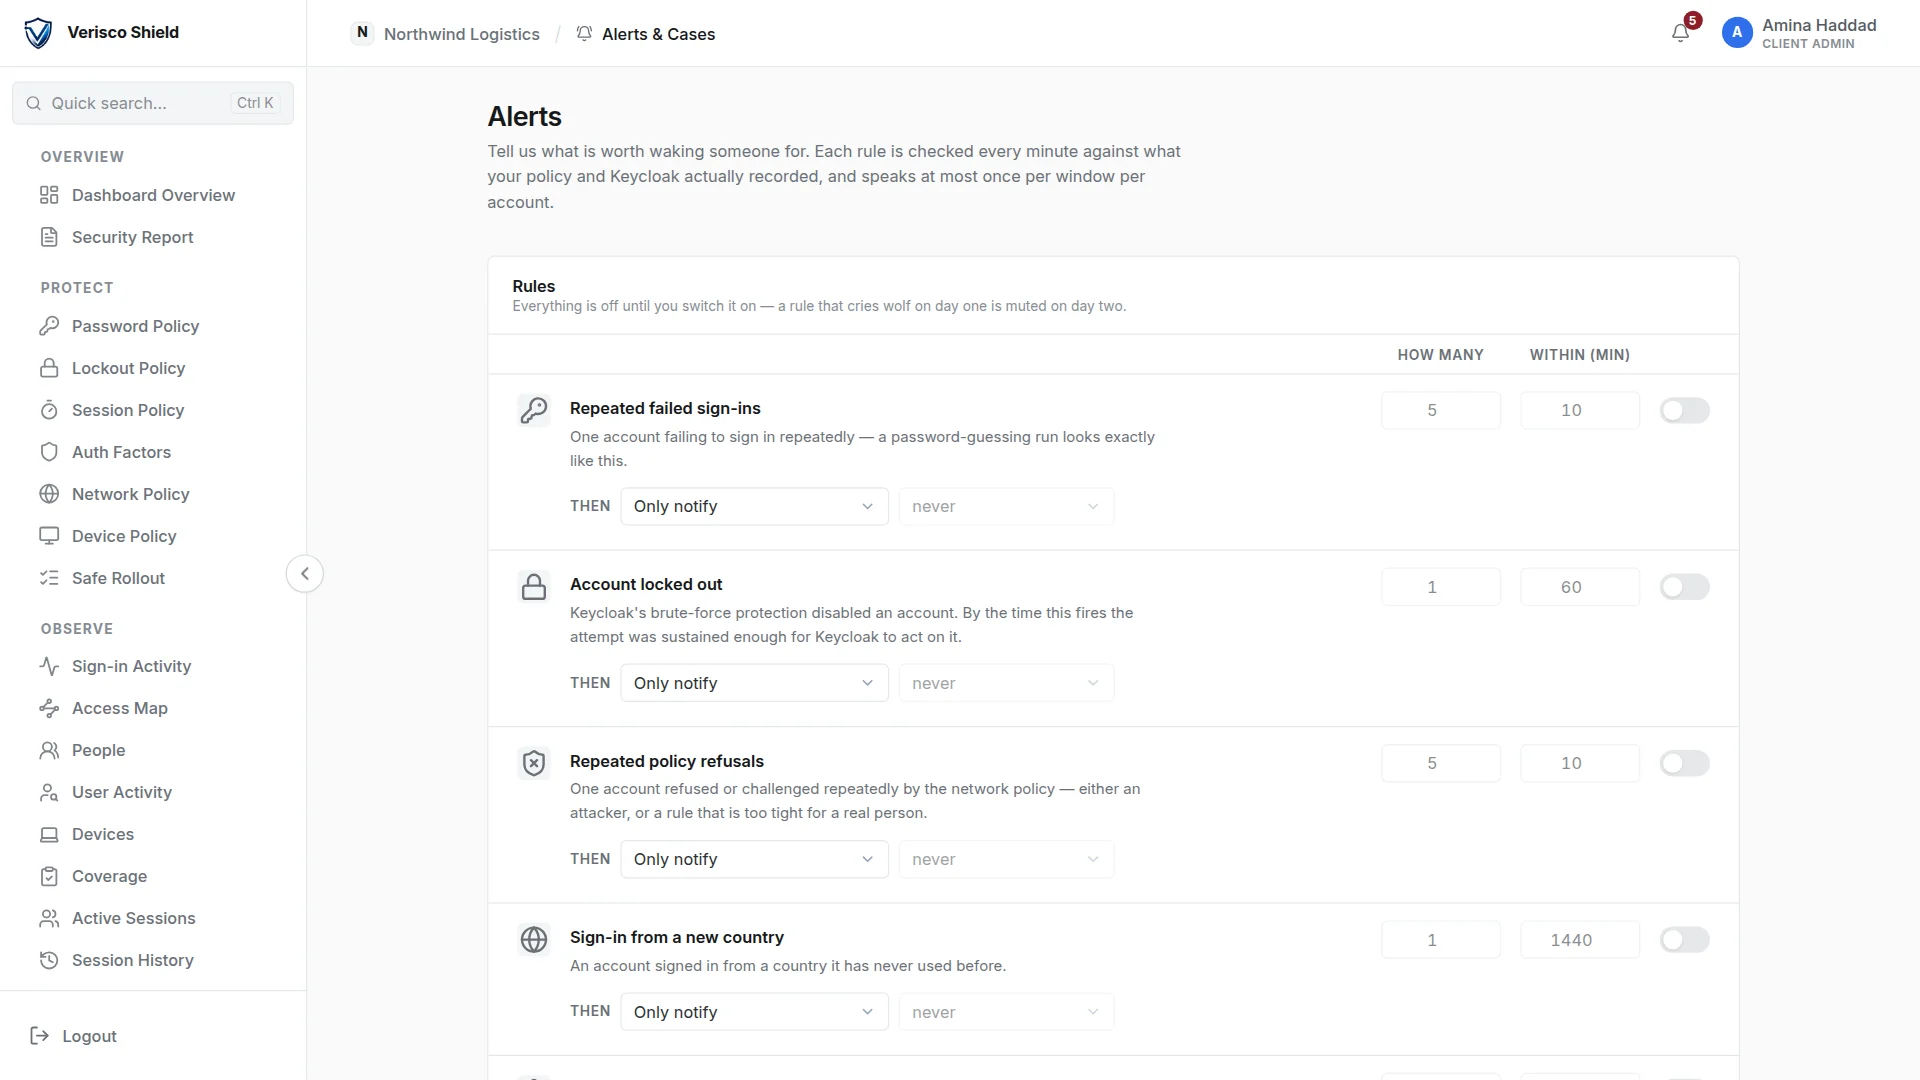The width and height of the screenshot is (1920, 1080).
Task: Click the Session Policy timer icon
Action: coord(49,410)
